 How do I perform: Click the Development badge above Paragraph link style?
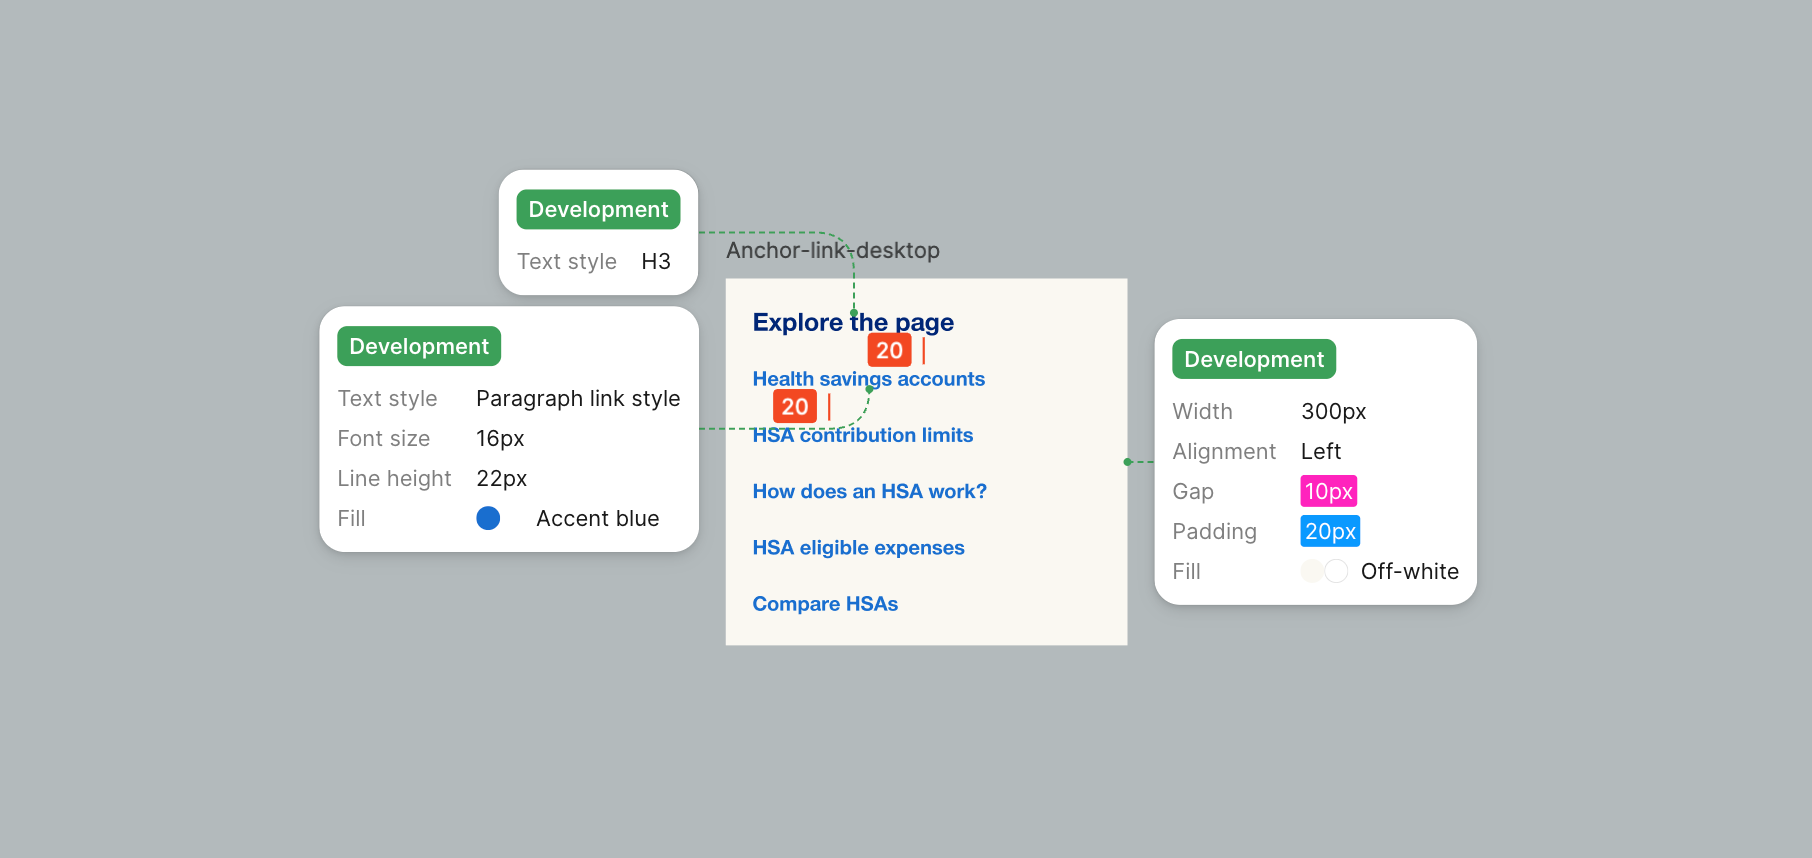pos(419,347)
